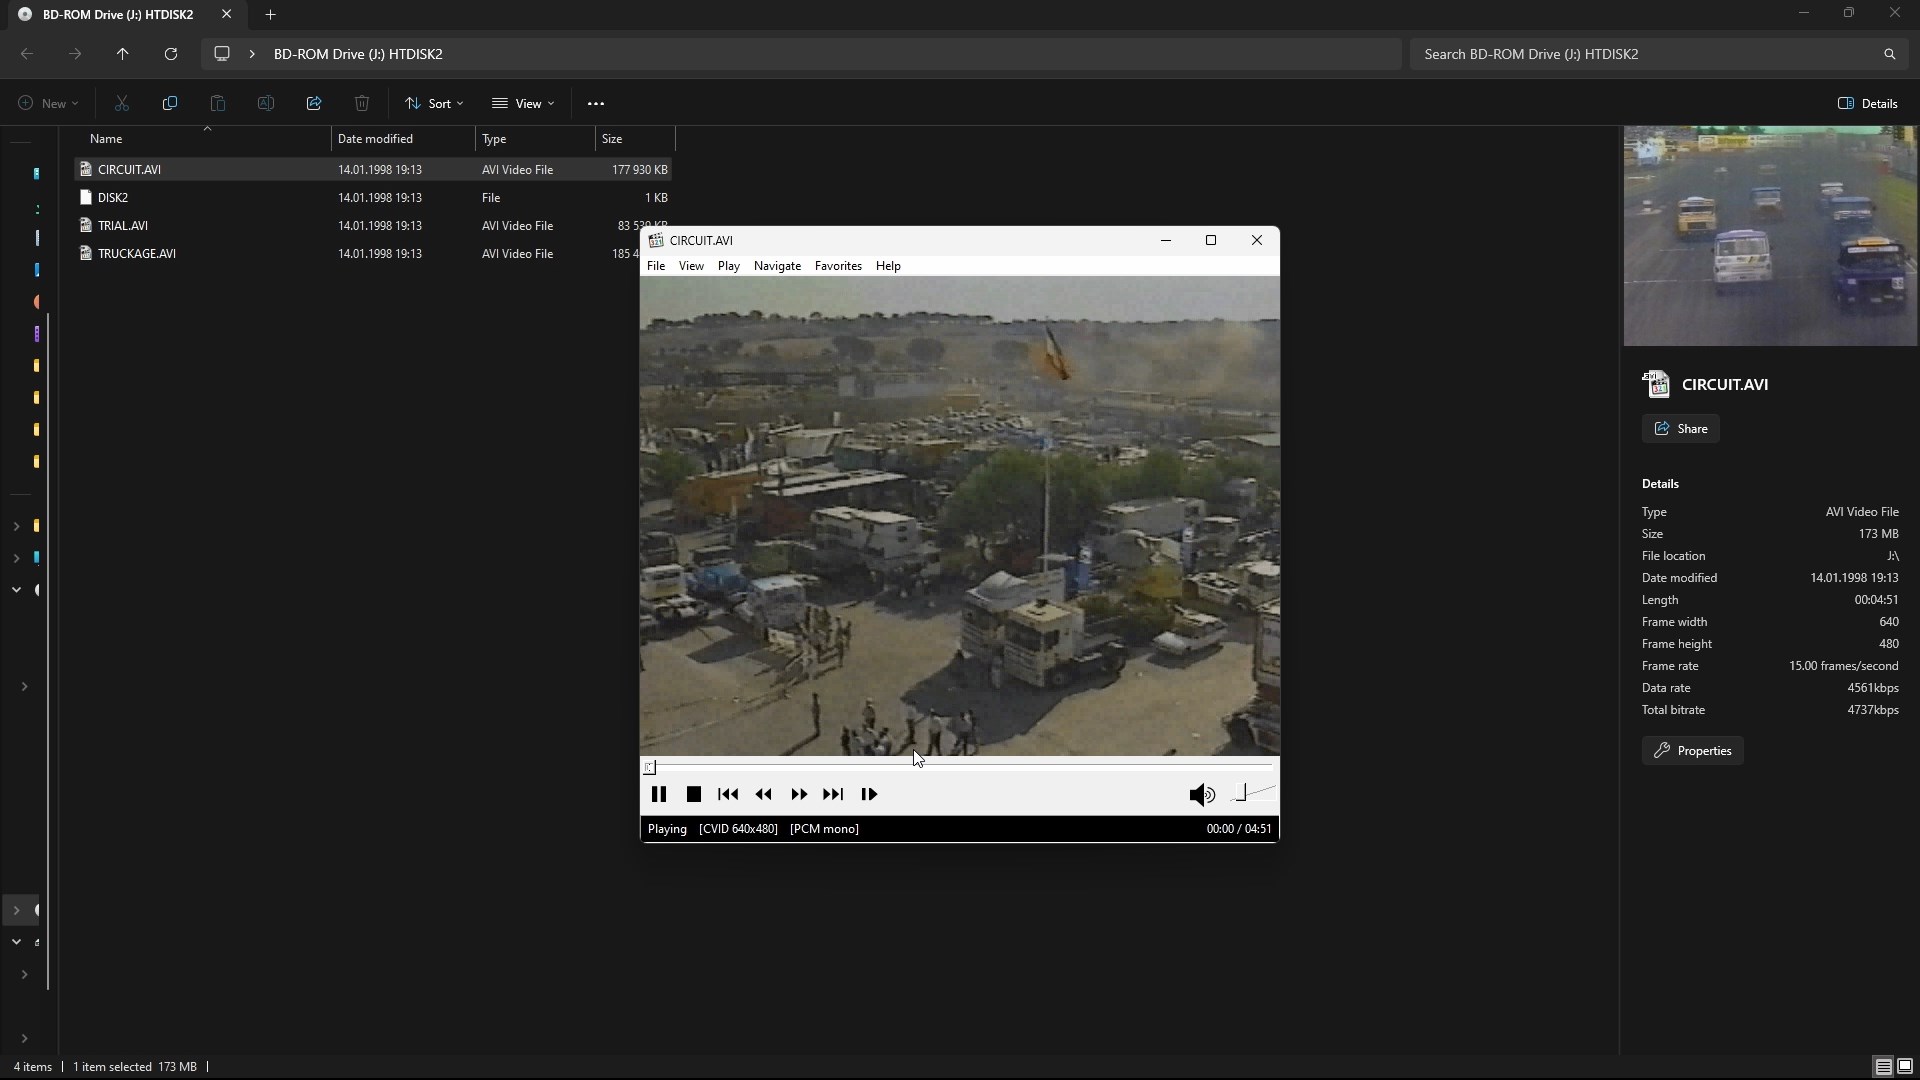Open the Navigate menu
This screenshot has width=1920, height=1080.
pos(777,266)
